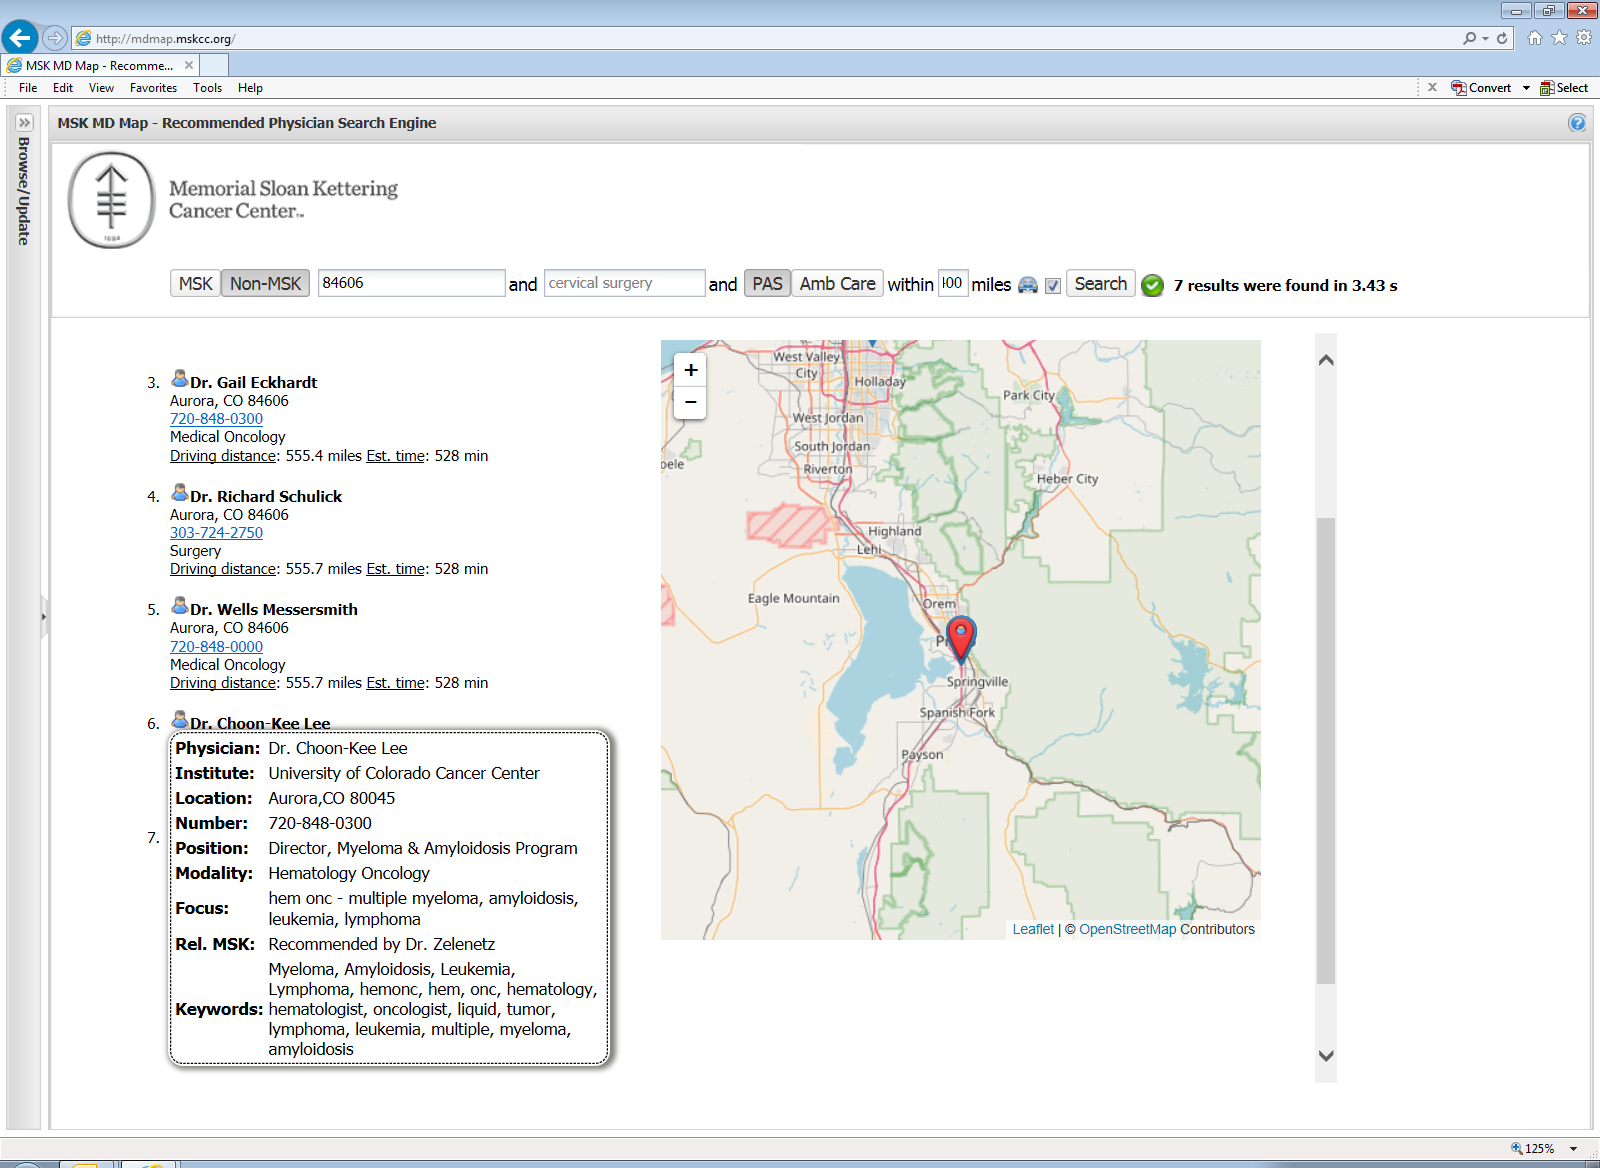Image resolution: width=1600 pixels, height=1168 pixels.
Task: Expand the address bar search dropdown arrow
Action: [x=1485, y=38]
